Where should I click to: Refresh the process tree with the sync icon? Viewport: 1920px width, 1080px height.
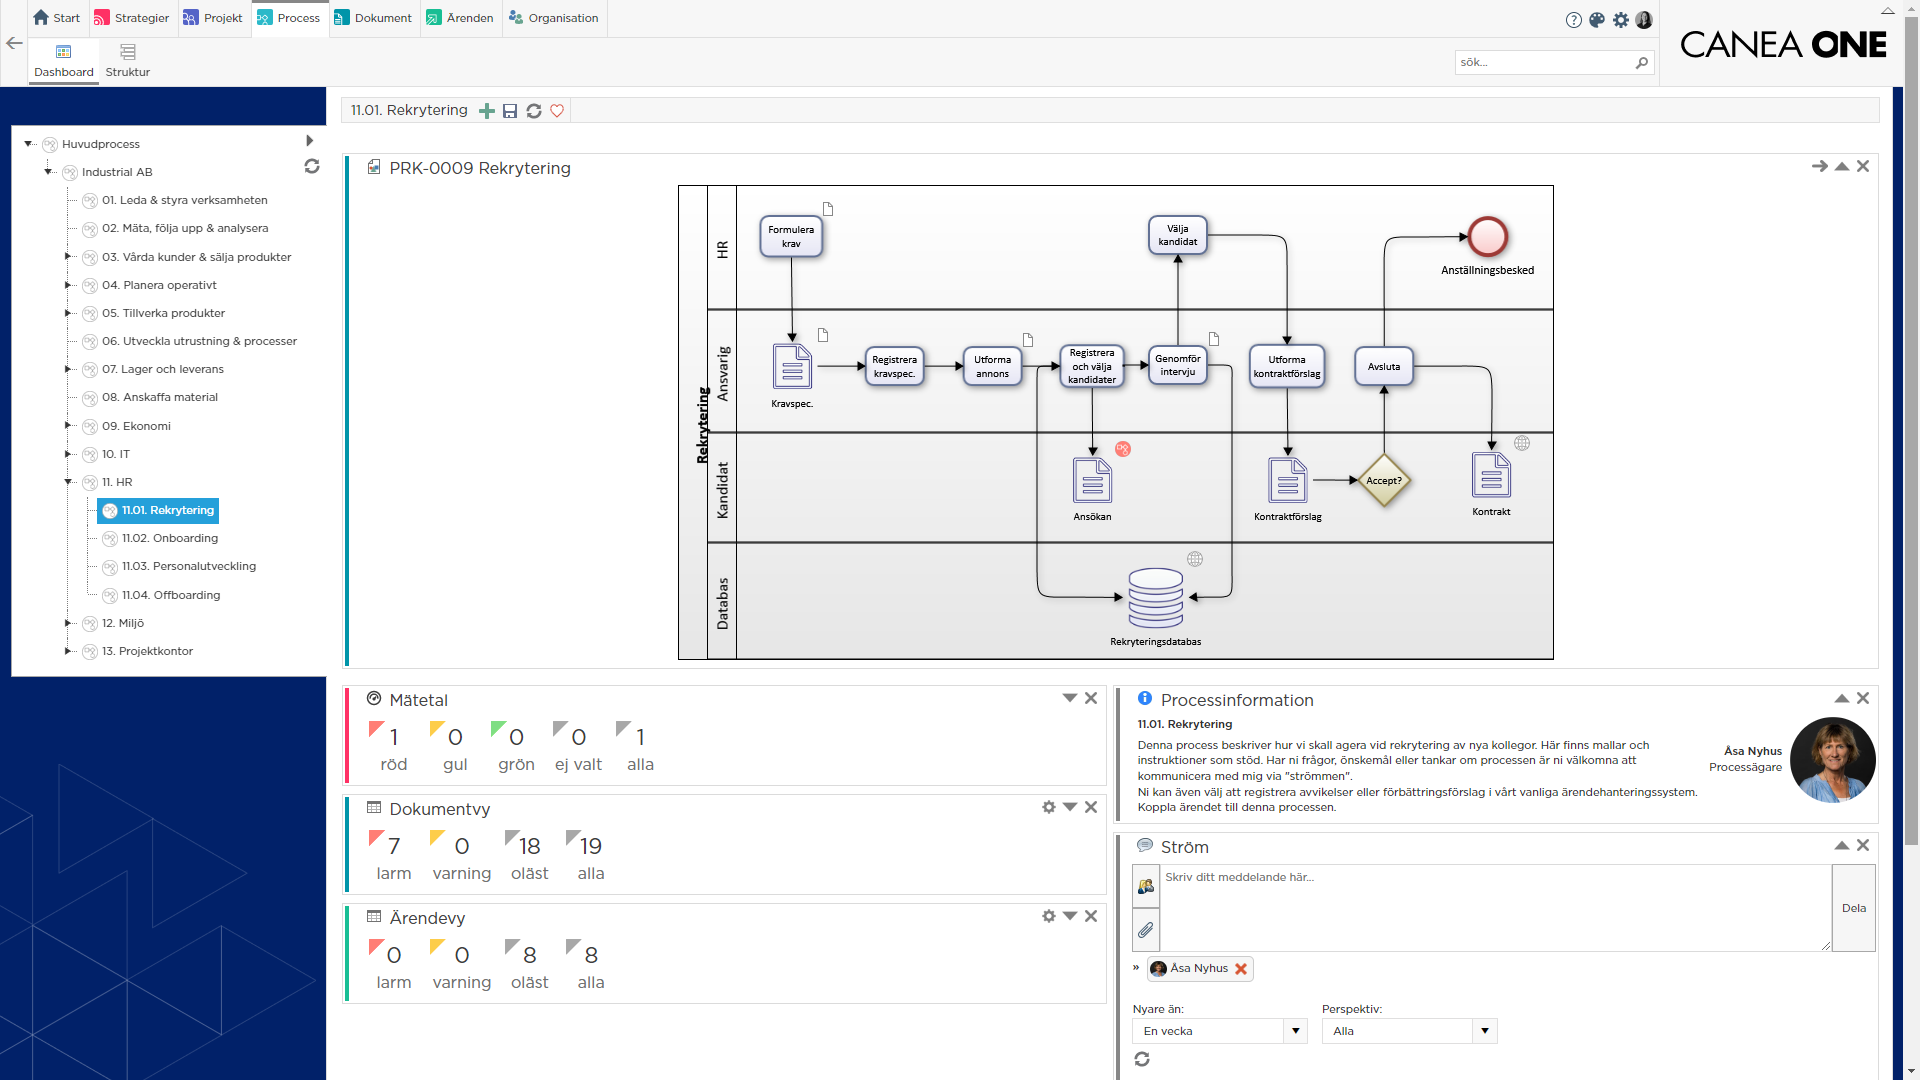(311, 166)
